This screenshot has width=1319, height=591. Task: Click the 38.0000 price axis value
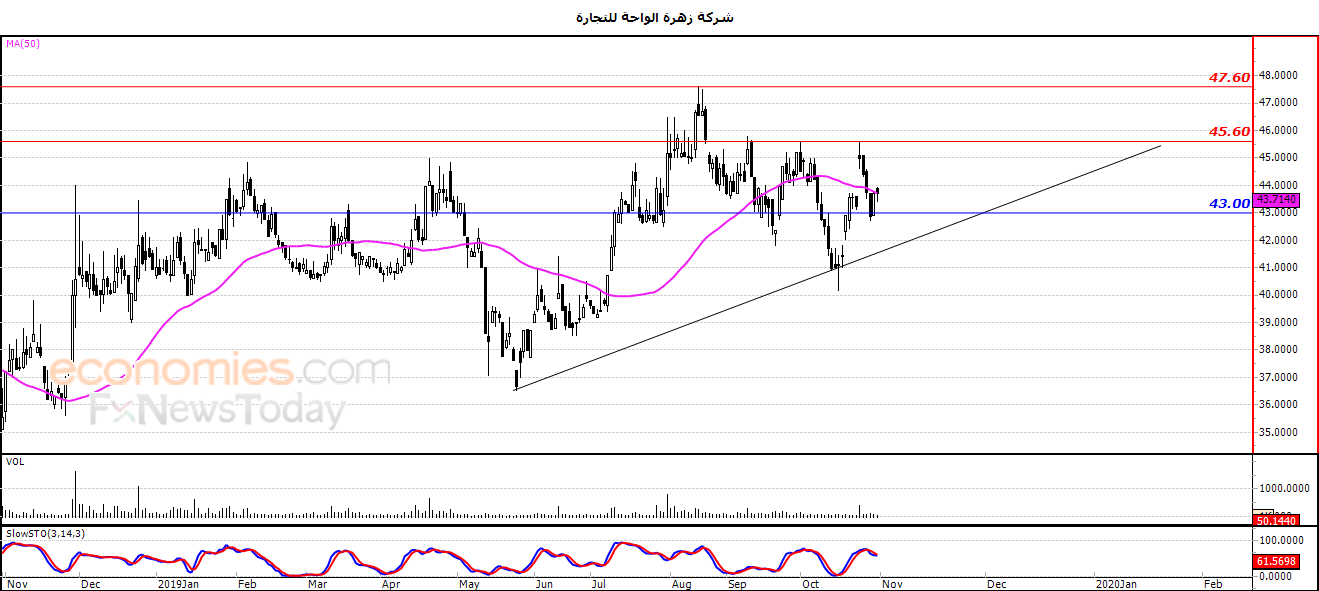[1279, 350]
